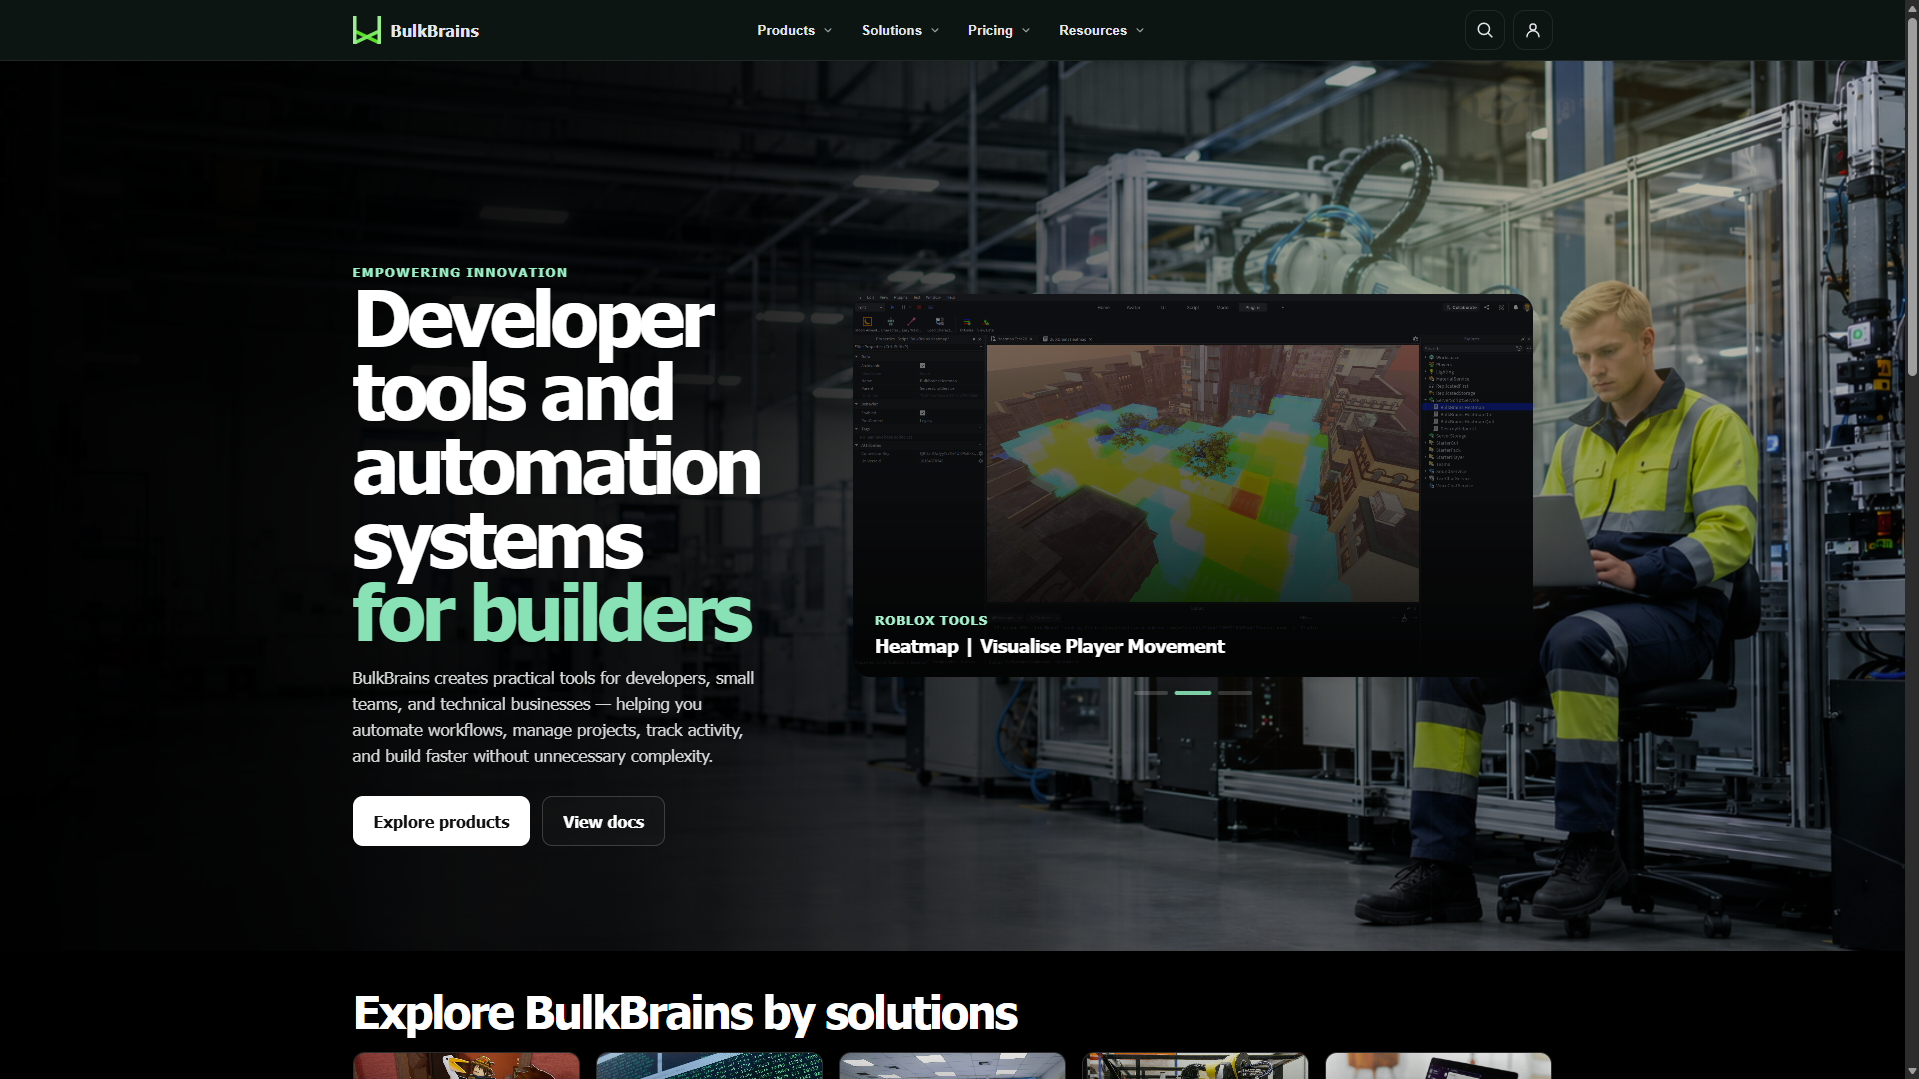Open the third solution card with office ceiling thumbnail
This screenshot has height=1079, width=1919.
[952, 1066]
